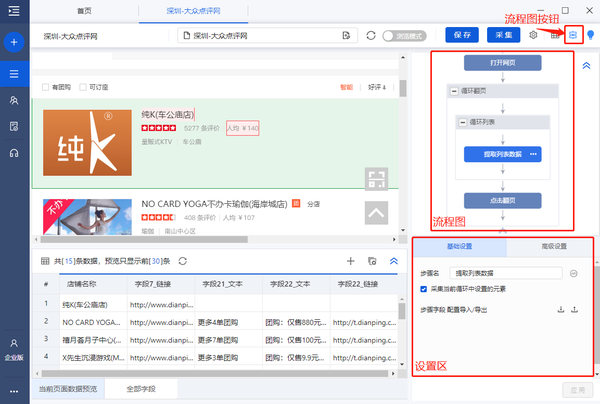Click the 智能 sort link
The width and height of the screenshot is (600, 404).
pos(346,87)
